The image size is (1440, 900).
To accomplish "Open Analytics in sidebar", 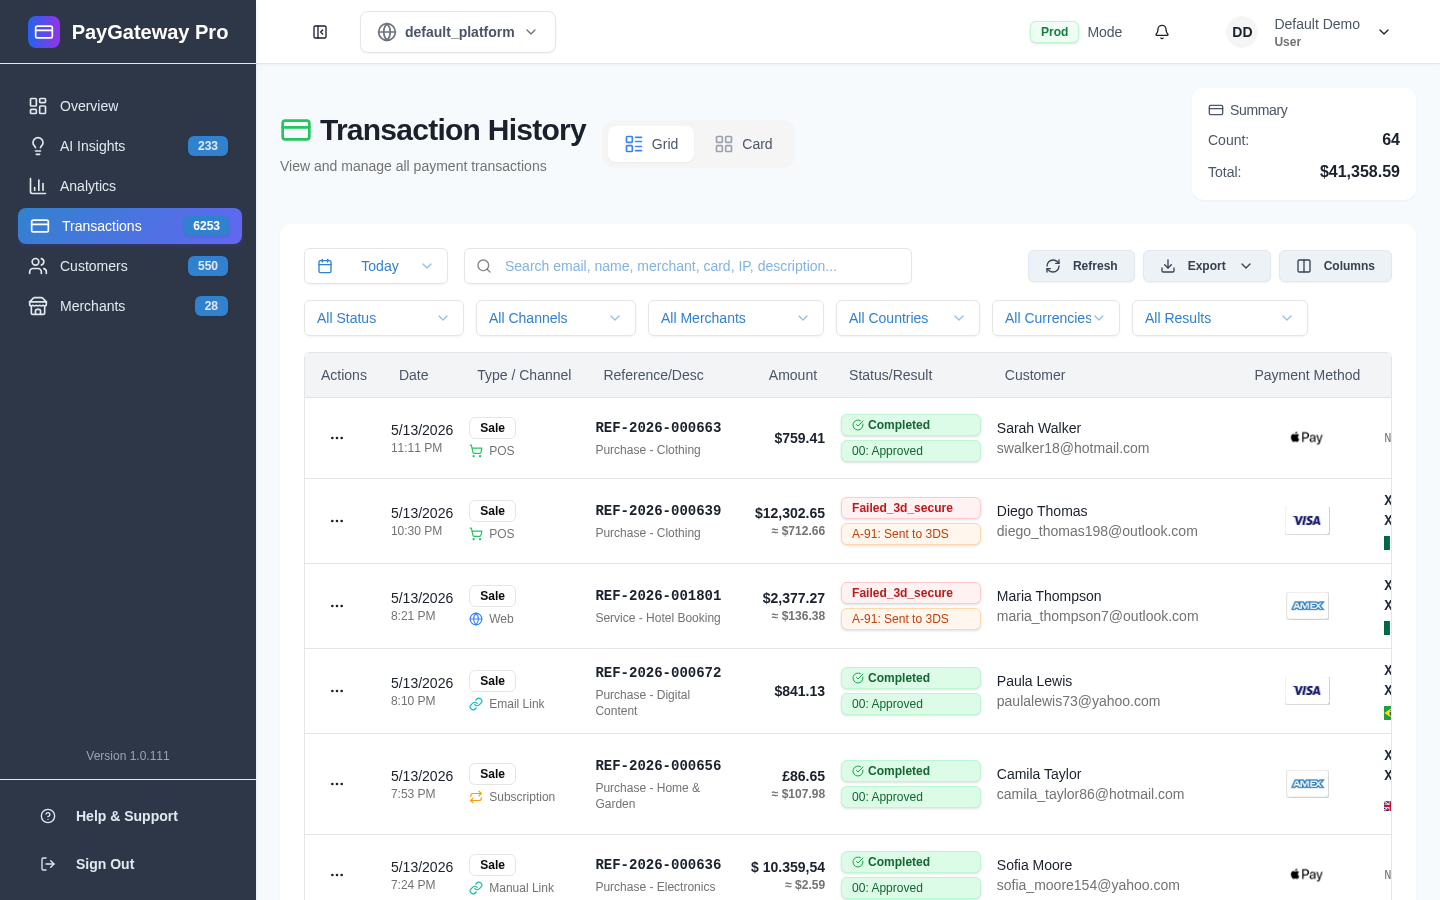I will (x=130, y=186).
